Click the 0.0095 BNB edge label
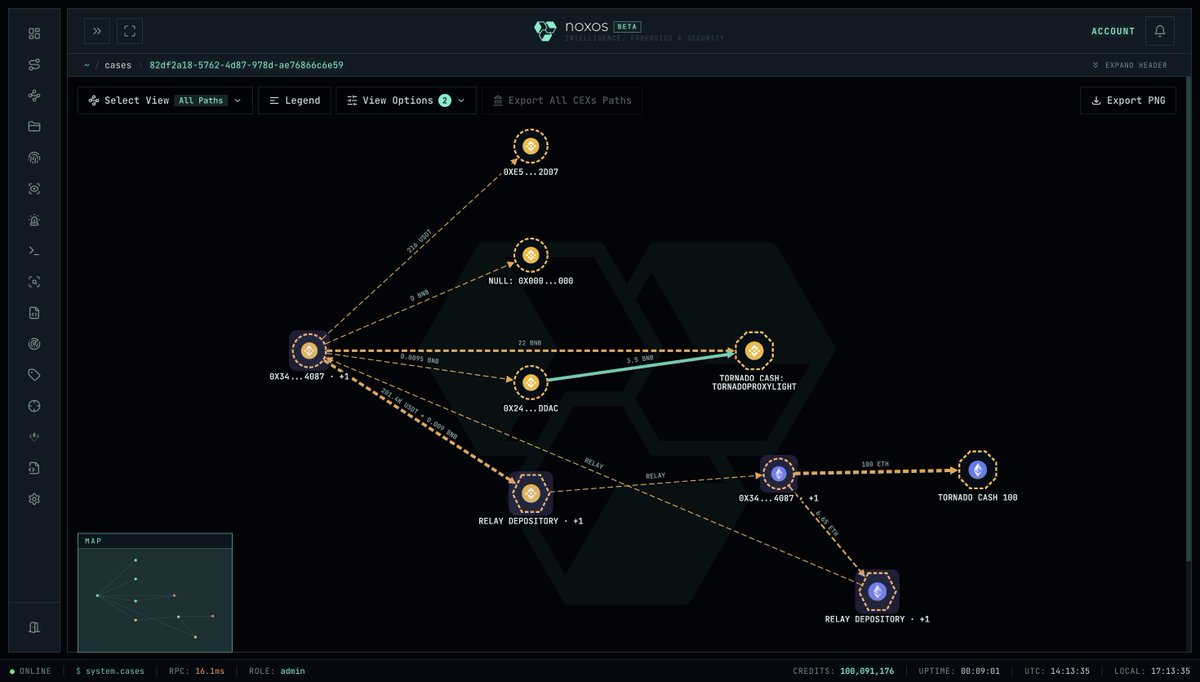This screenshot has height=682, width=1200. (420, 357)
